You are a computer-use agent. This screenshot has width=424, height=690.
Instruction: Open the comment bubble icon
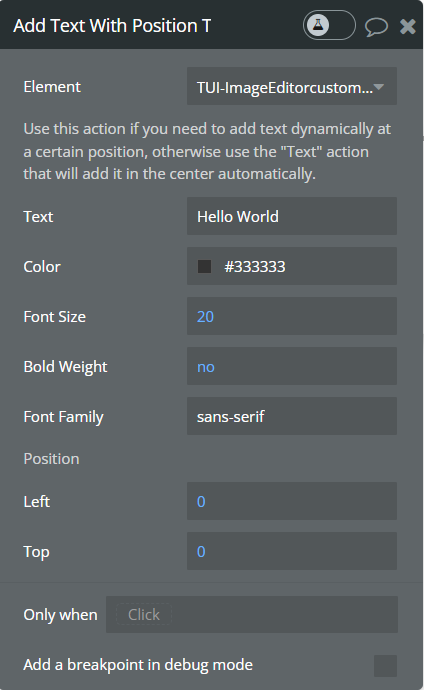(x=376, y=26)
